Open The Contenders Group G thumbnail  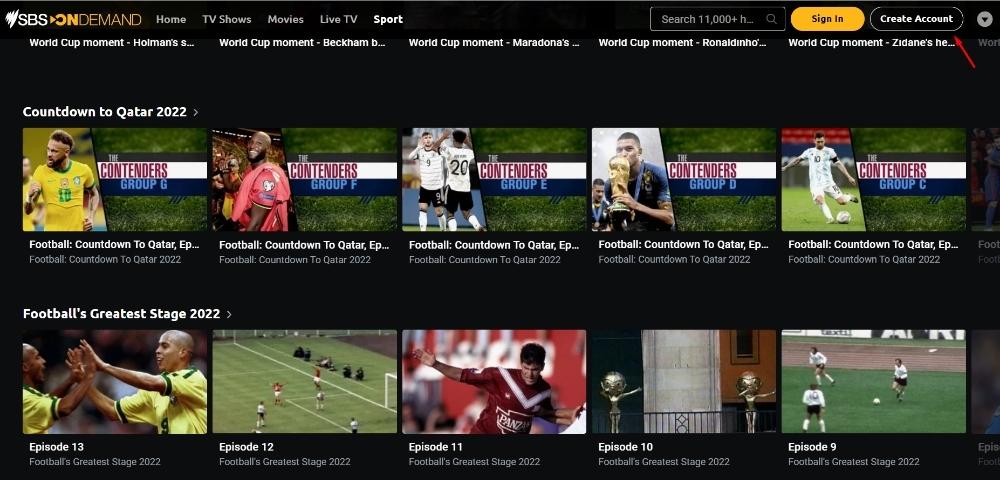coord(115,179)
